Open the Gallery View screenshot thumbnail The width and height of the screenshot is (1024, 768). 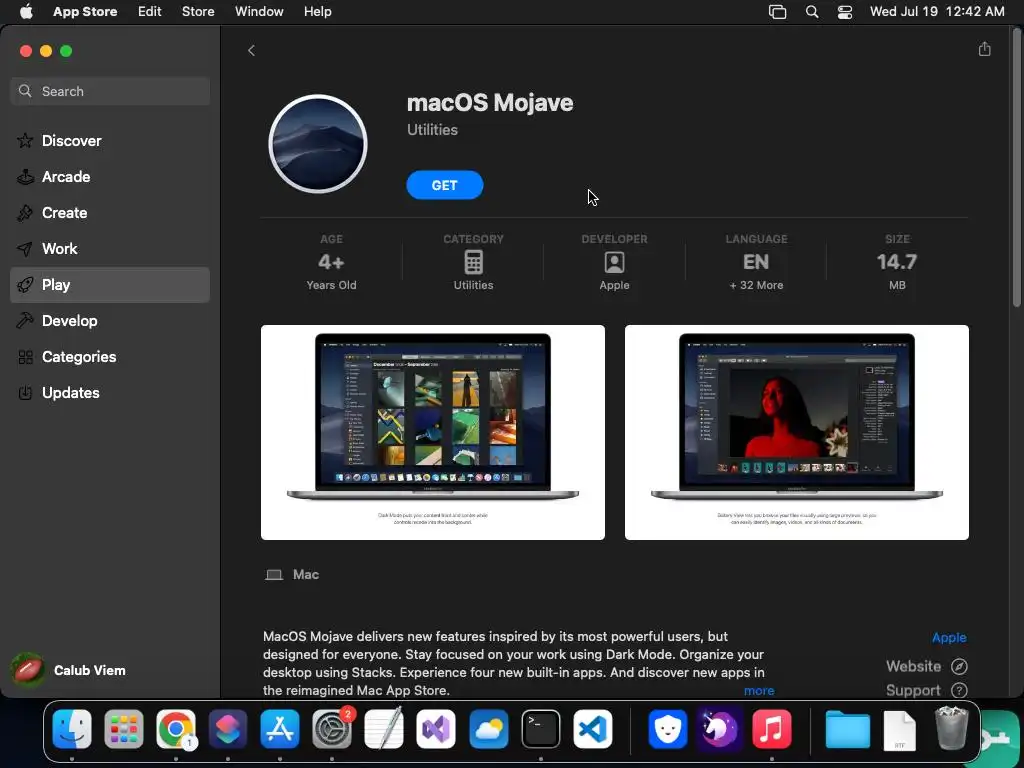coord(797,432)
